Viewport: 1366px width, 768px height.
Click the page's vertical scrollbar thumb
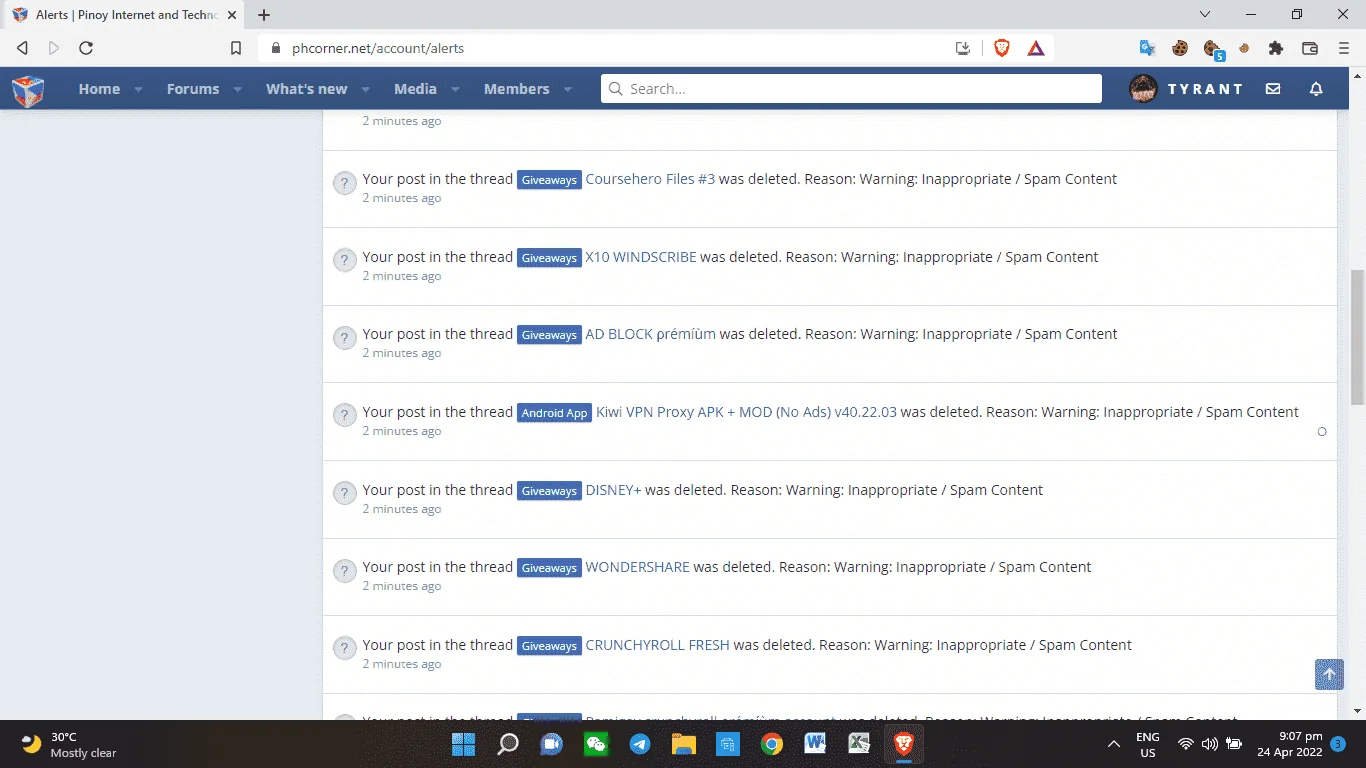(1357, 337)
